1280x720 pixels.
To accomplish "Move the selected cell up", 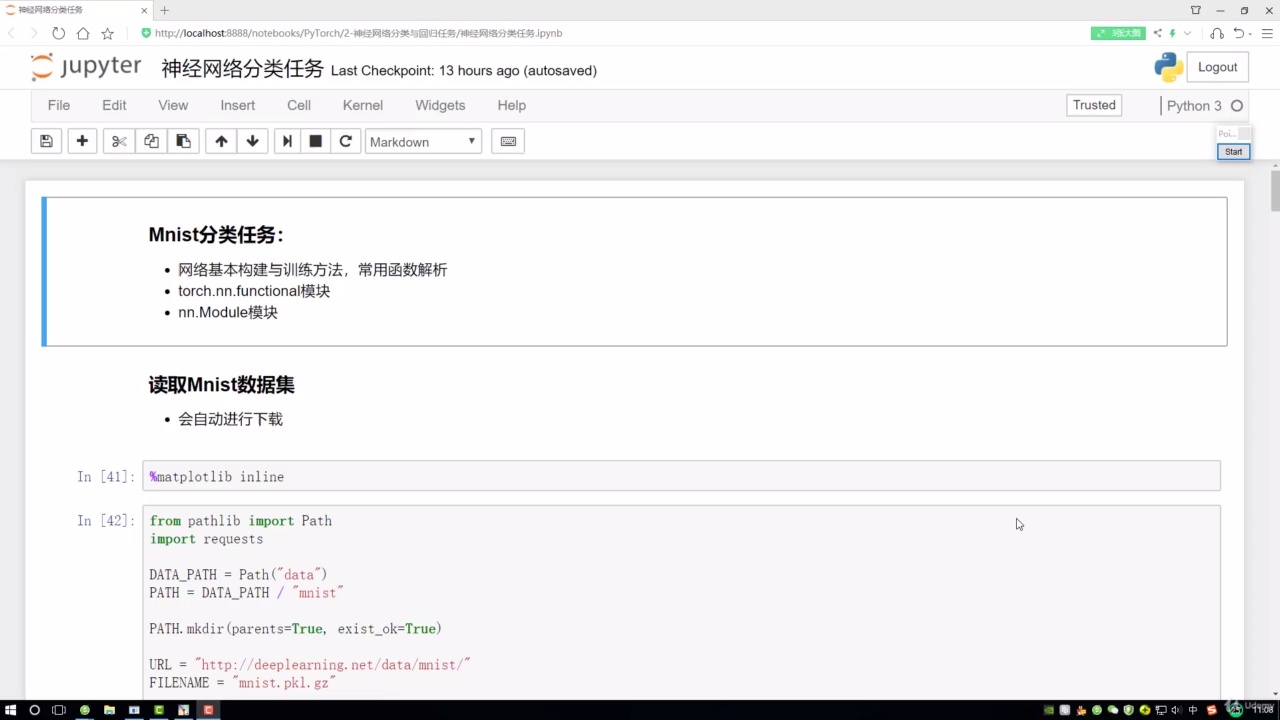I will coord(221,141).
